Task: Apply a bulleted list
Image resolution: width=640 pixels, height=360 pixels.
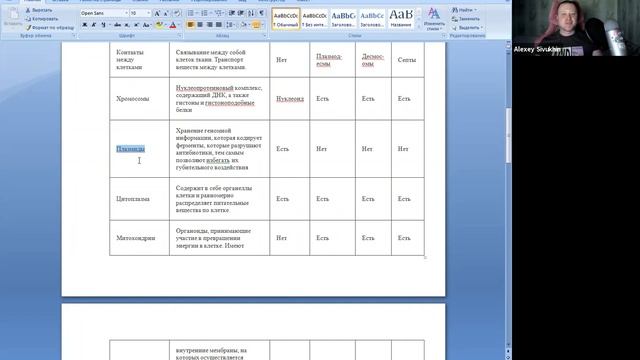Action: pos(192,13)
